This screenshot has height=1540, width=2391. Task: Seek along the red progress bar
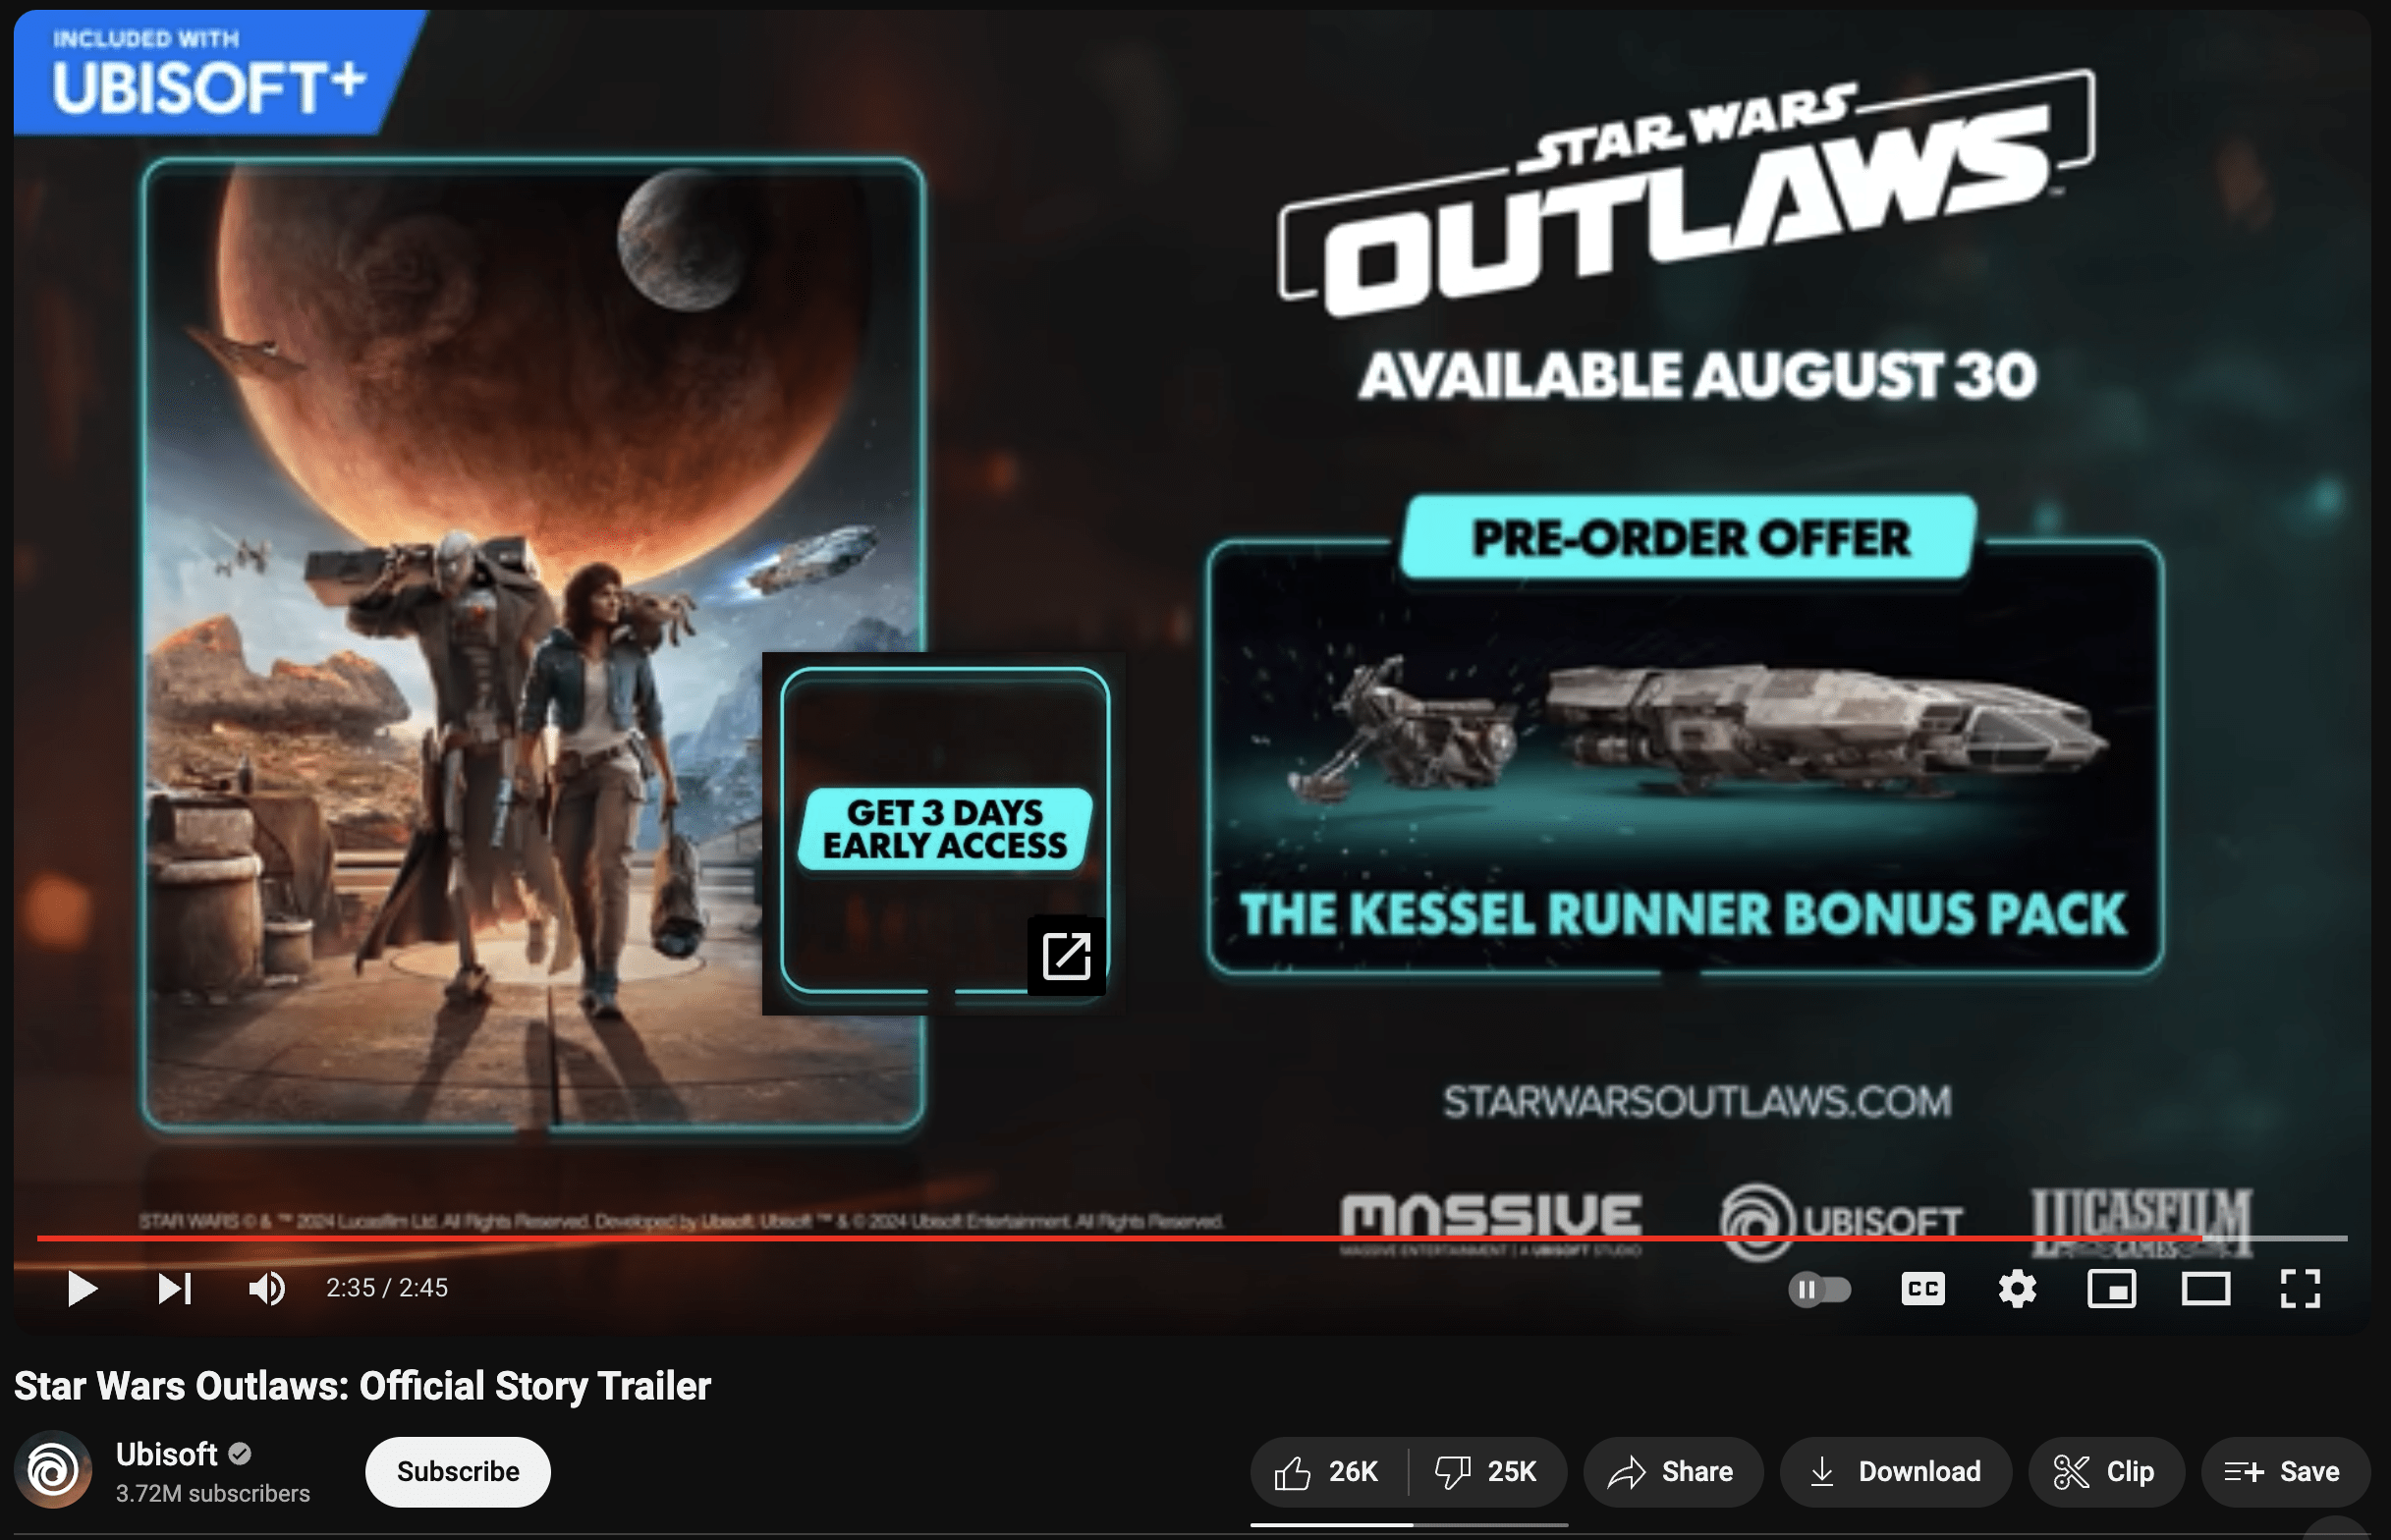[1192, 1238]
